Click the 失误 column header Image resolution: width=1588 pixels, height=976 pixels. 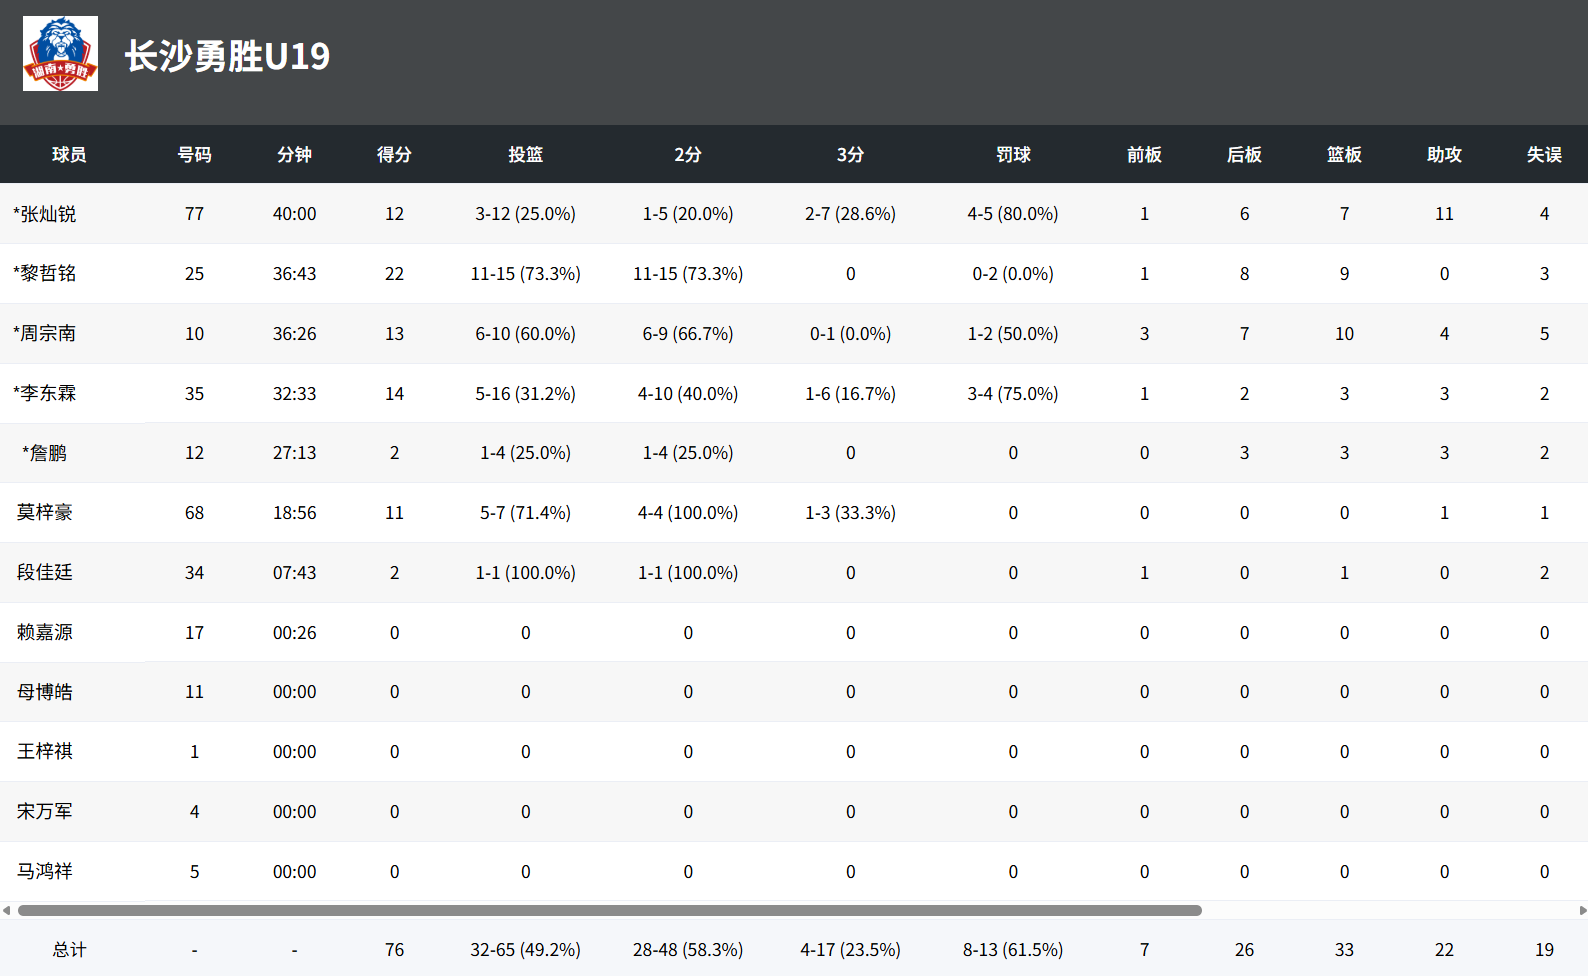(x=1544, y=154)
